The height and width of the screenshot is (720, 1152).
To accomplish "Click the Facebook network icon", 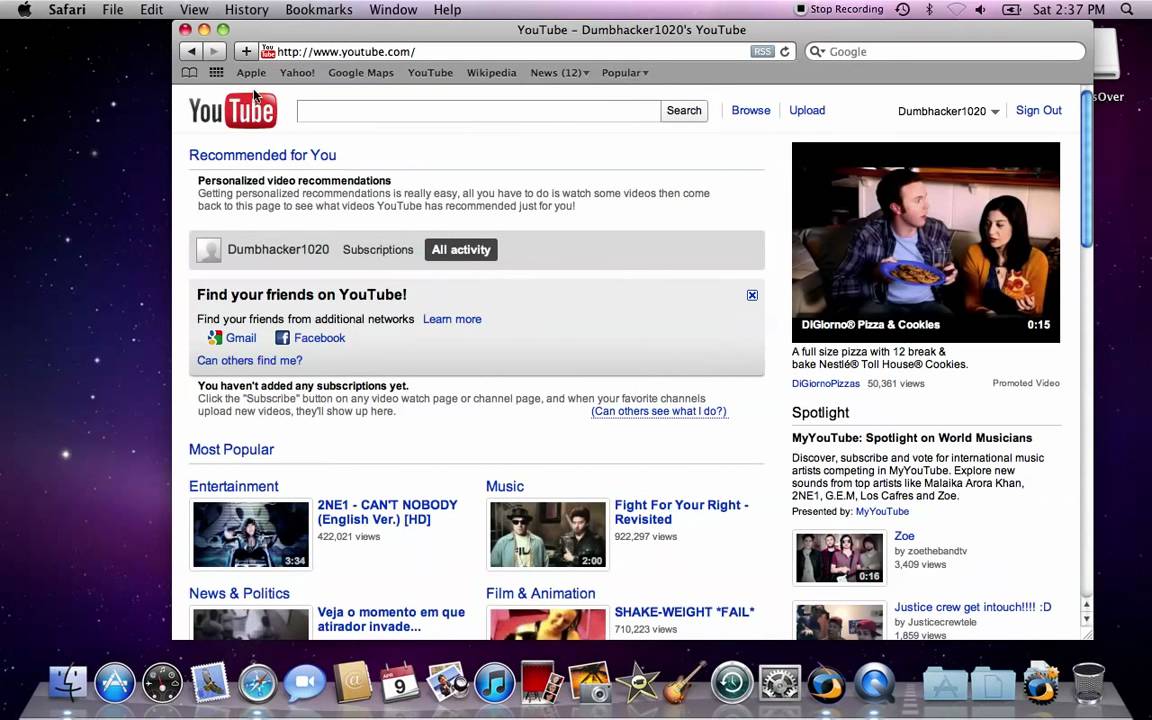I will click(282, 338).
